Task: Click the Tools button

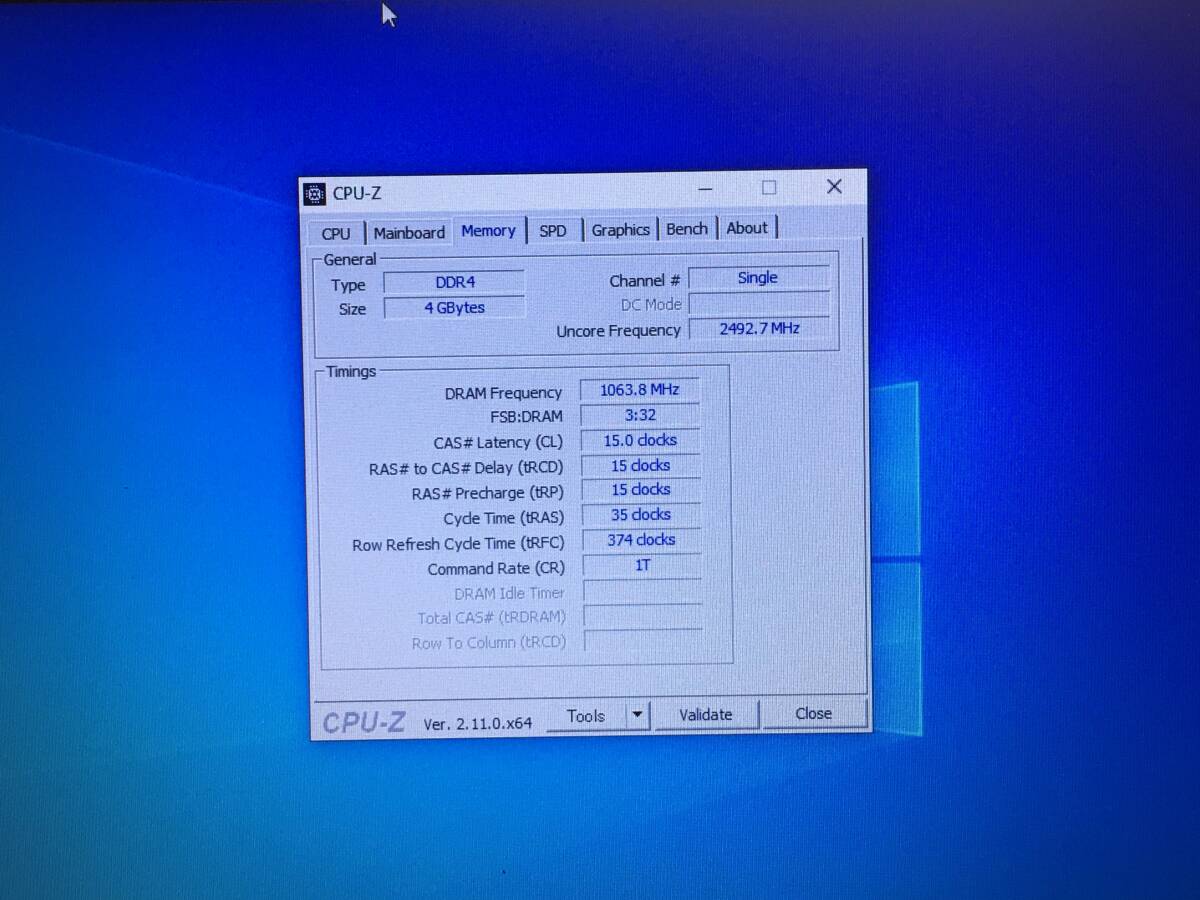Action: (x=586, y=716)
